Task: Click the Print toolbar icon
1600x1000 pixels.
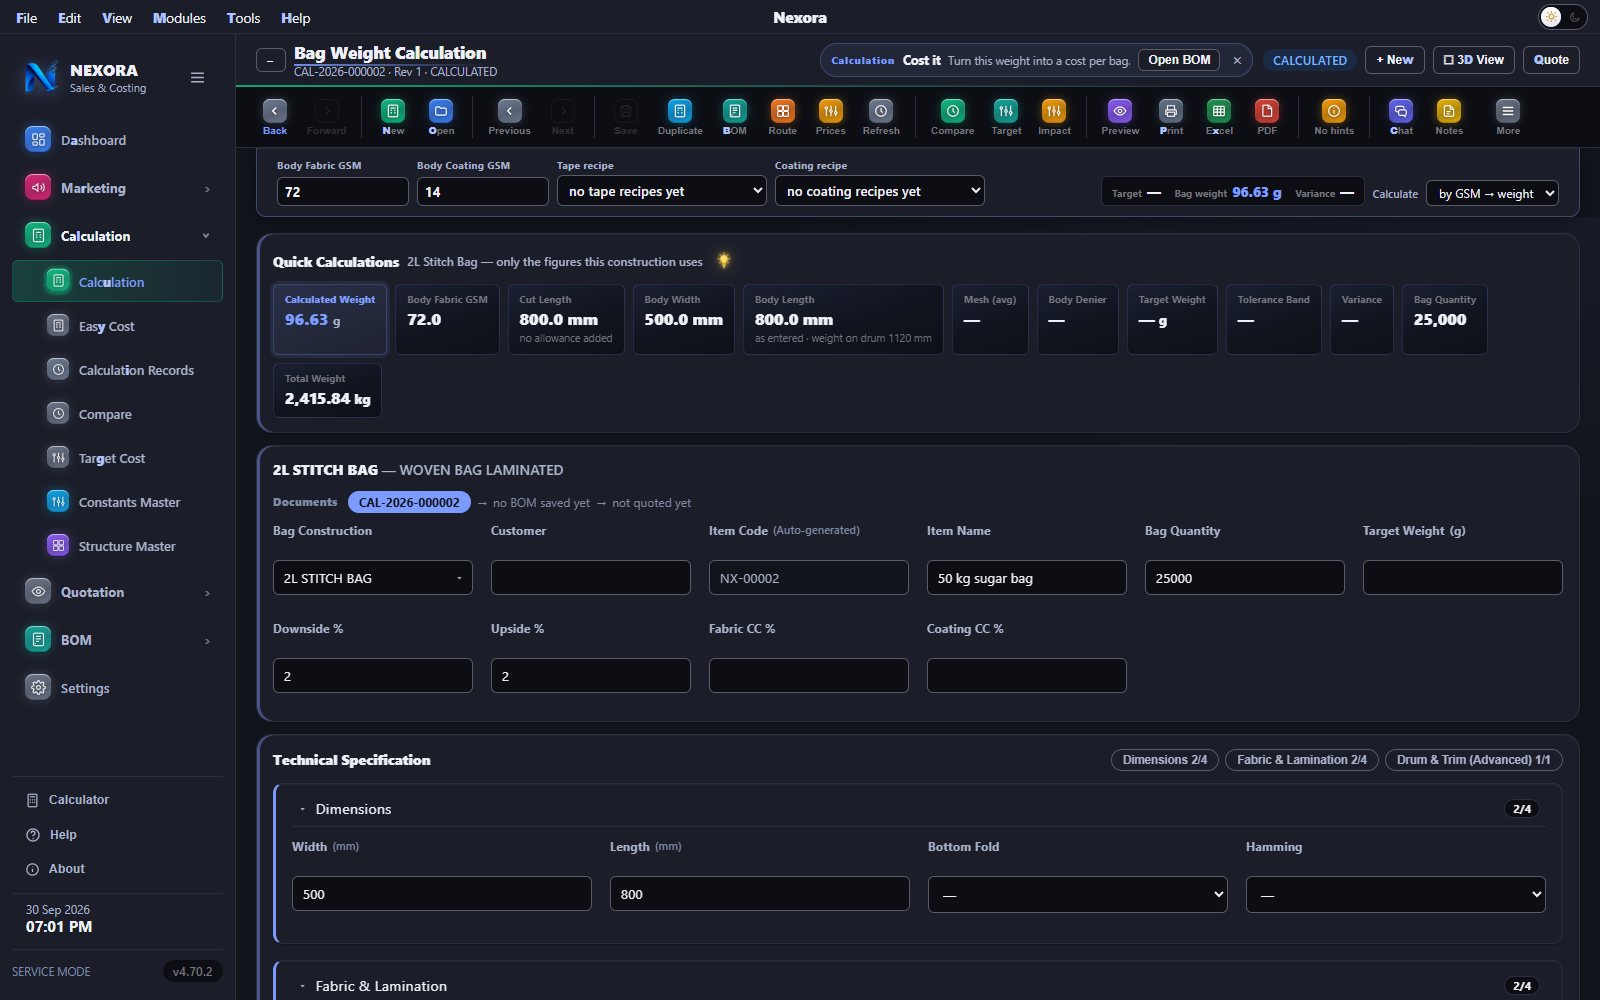Action: [1171, 111]
